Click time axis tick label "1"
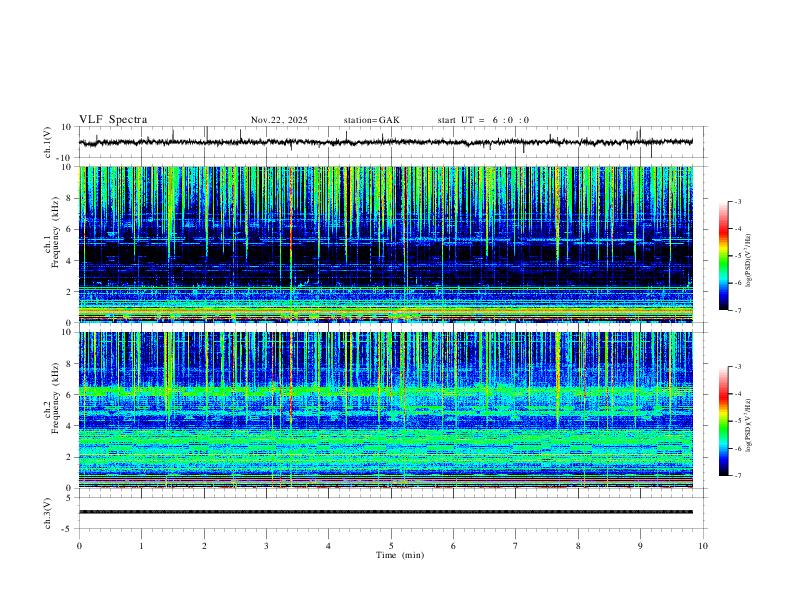Screen dimensions: 792x612 pos(141,546)
